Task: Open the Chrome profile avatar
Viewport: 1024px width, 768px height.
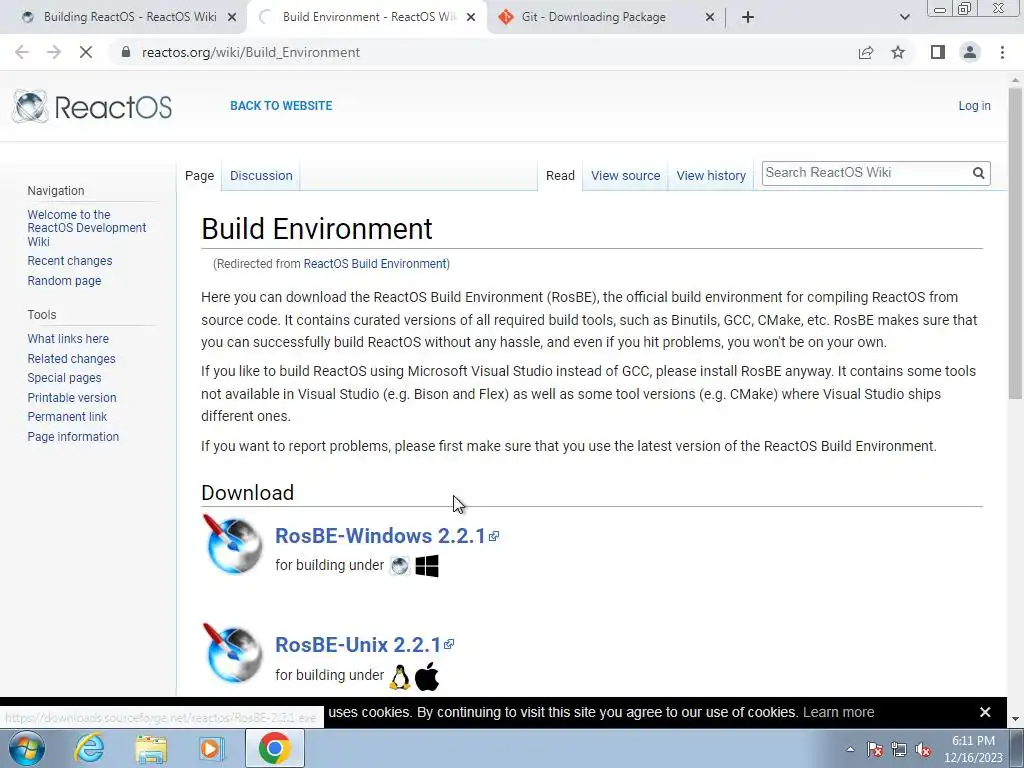Action: [970, 52]
